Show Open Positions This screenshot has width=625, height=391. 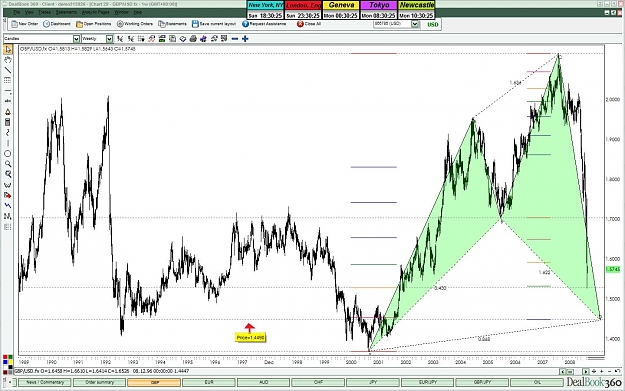click(x=94, y=24)
